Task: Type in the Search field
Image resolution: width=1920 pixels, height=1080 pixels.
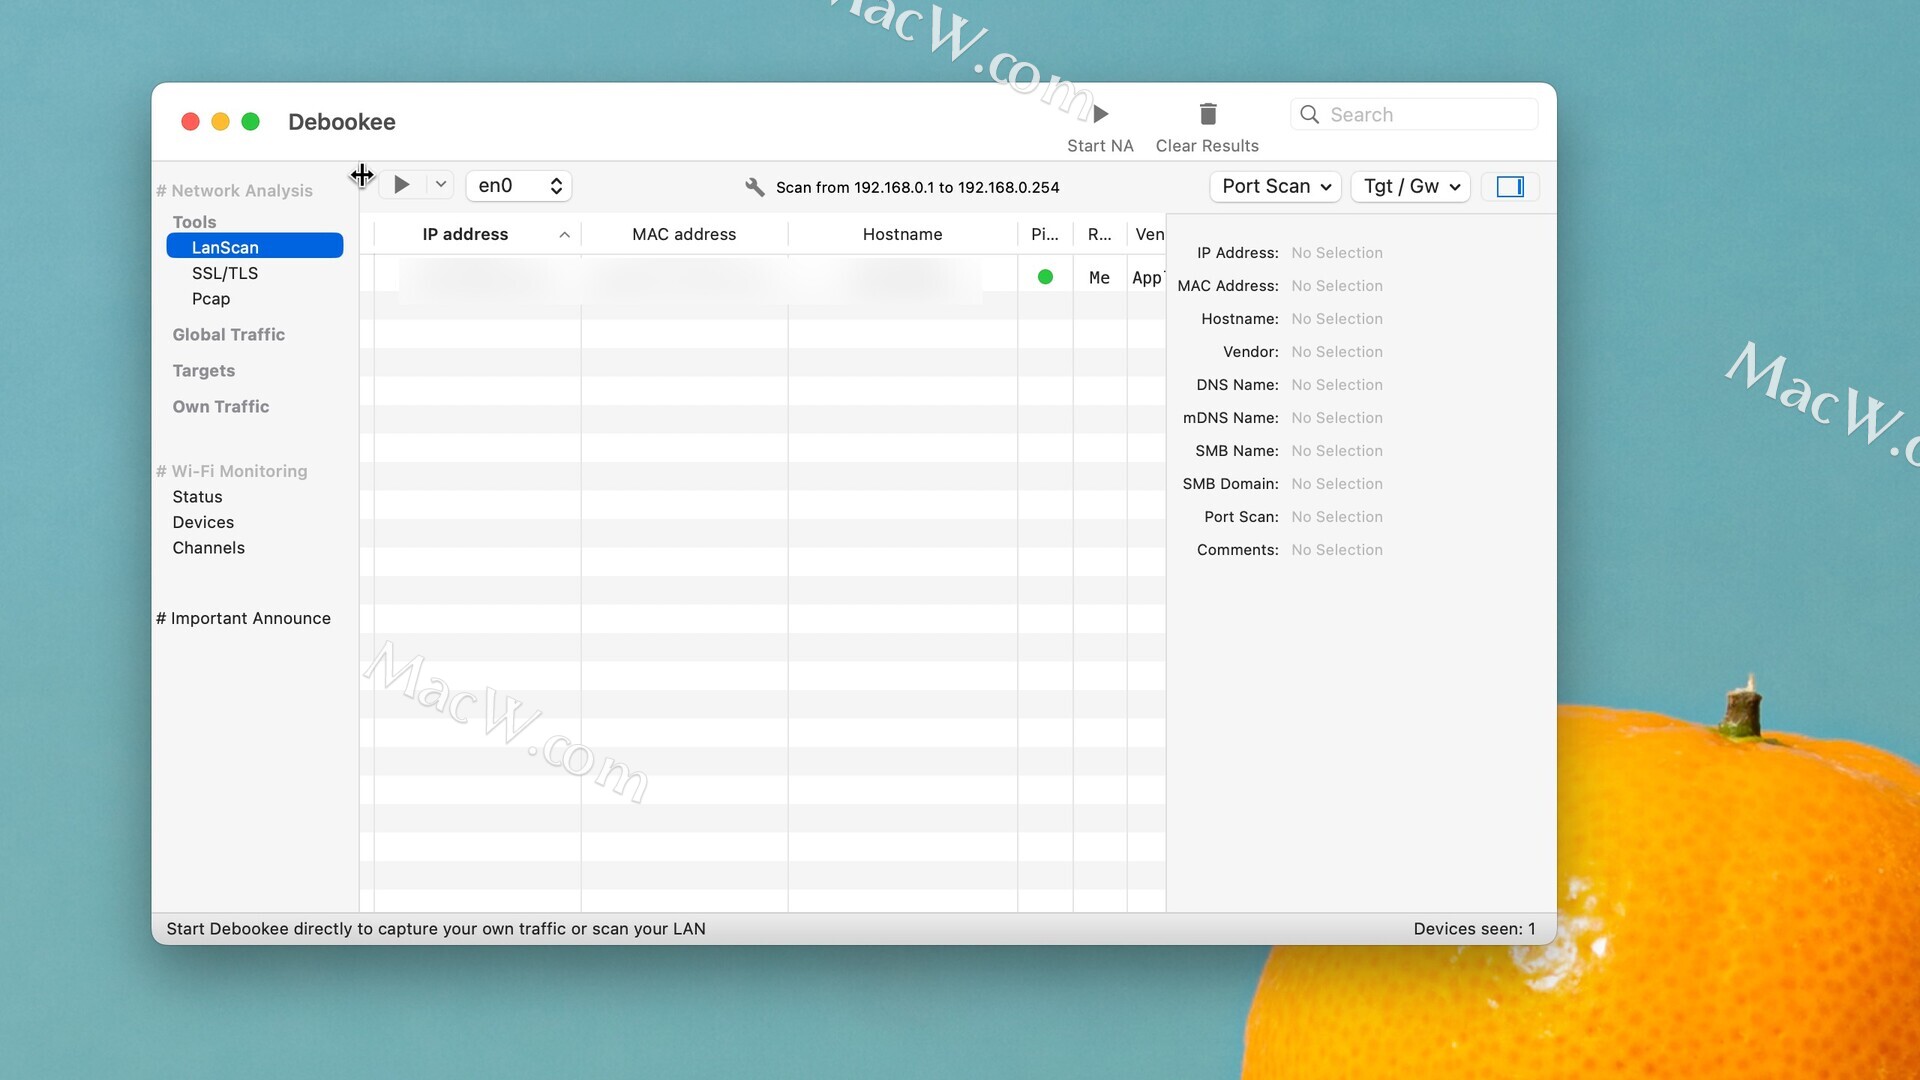Action: point(1414,115)
